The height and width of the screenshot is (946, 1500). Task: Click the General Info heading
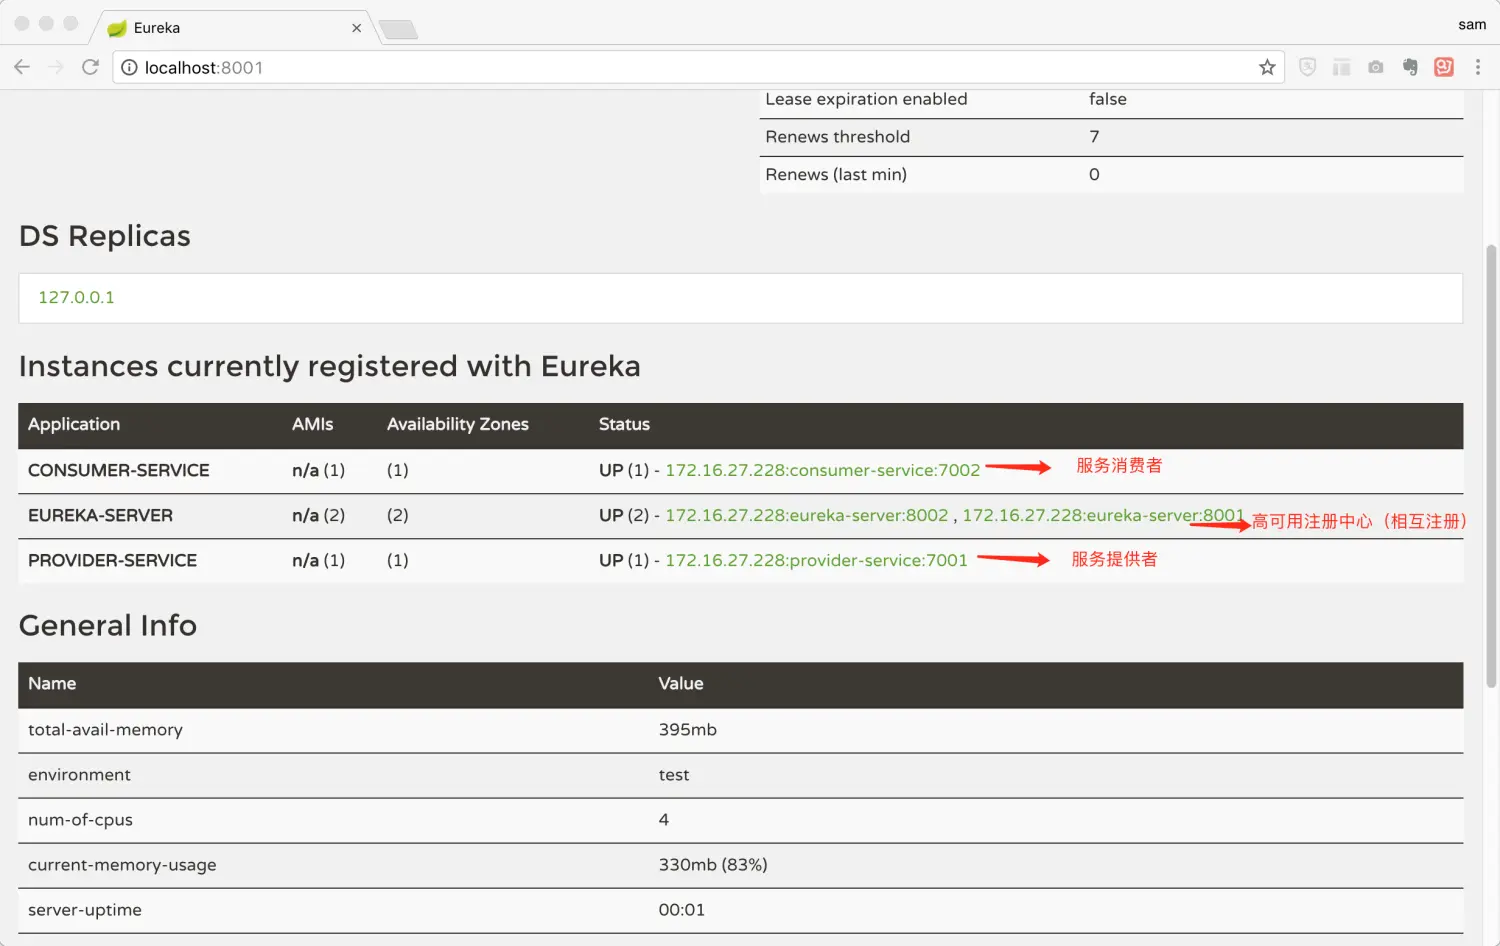(108, 625)
